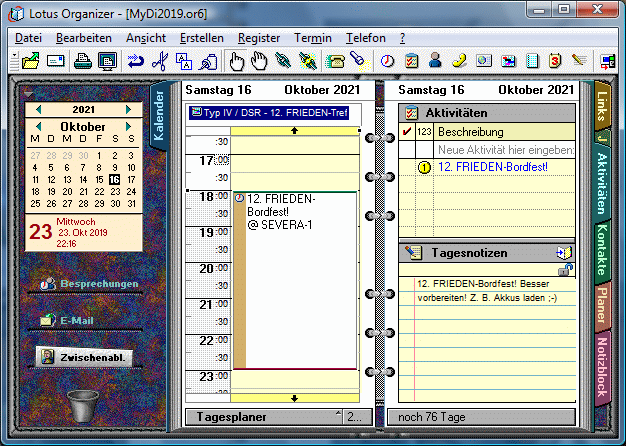Viewport: 626px width, 446px height.
Task: Click the person new contact icon
Action: tap(435, 61)
